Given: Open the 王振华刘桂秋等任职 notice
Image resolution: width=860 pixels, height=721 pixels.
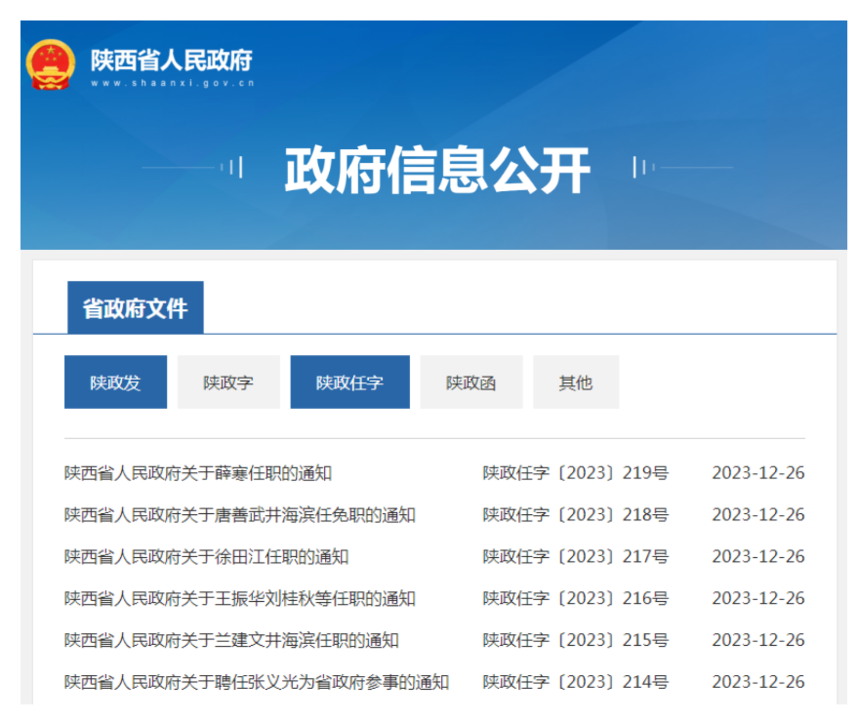Looking at the screenshot, I should tap(240, 599).
